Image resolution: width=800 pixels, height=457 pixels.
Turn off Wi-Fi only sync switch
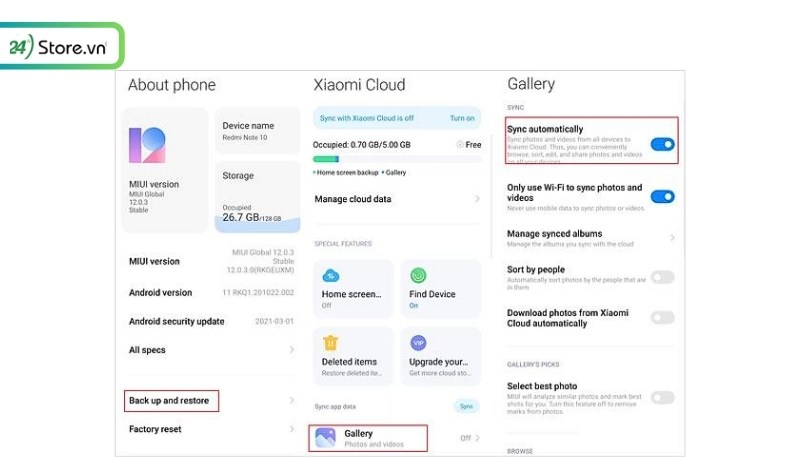tap(662, 196)
